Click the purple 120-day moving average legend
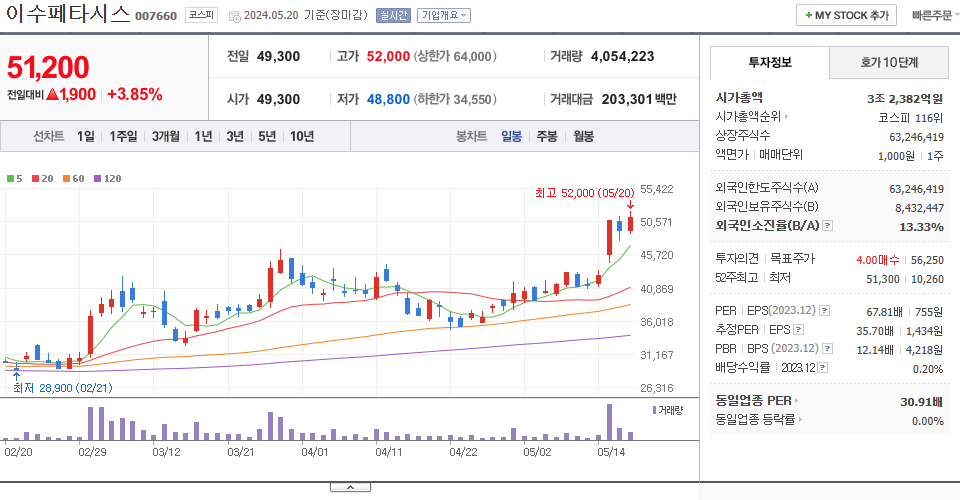This screenshot has width=960, height=500. point(108,179)
